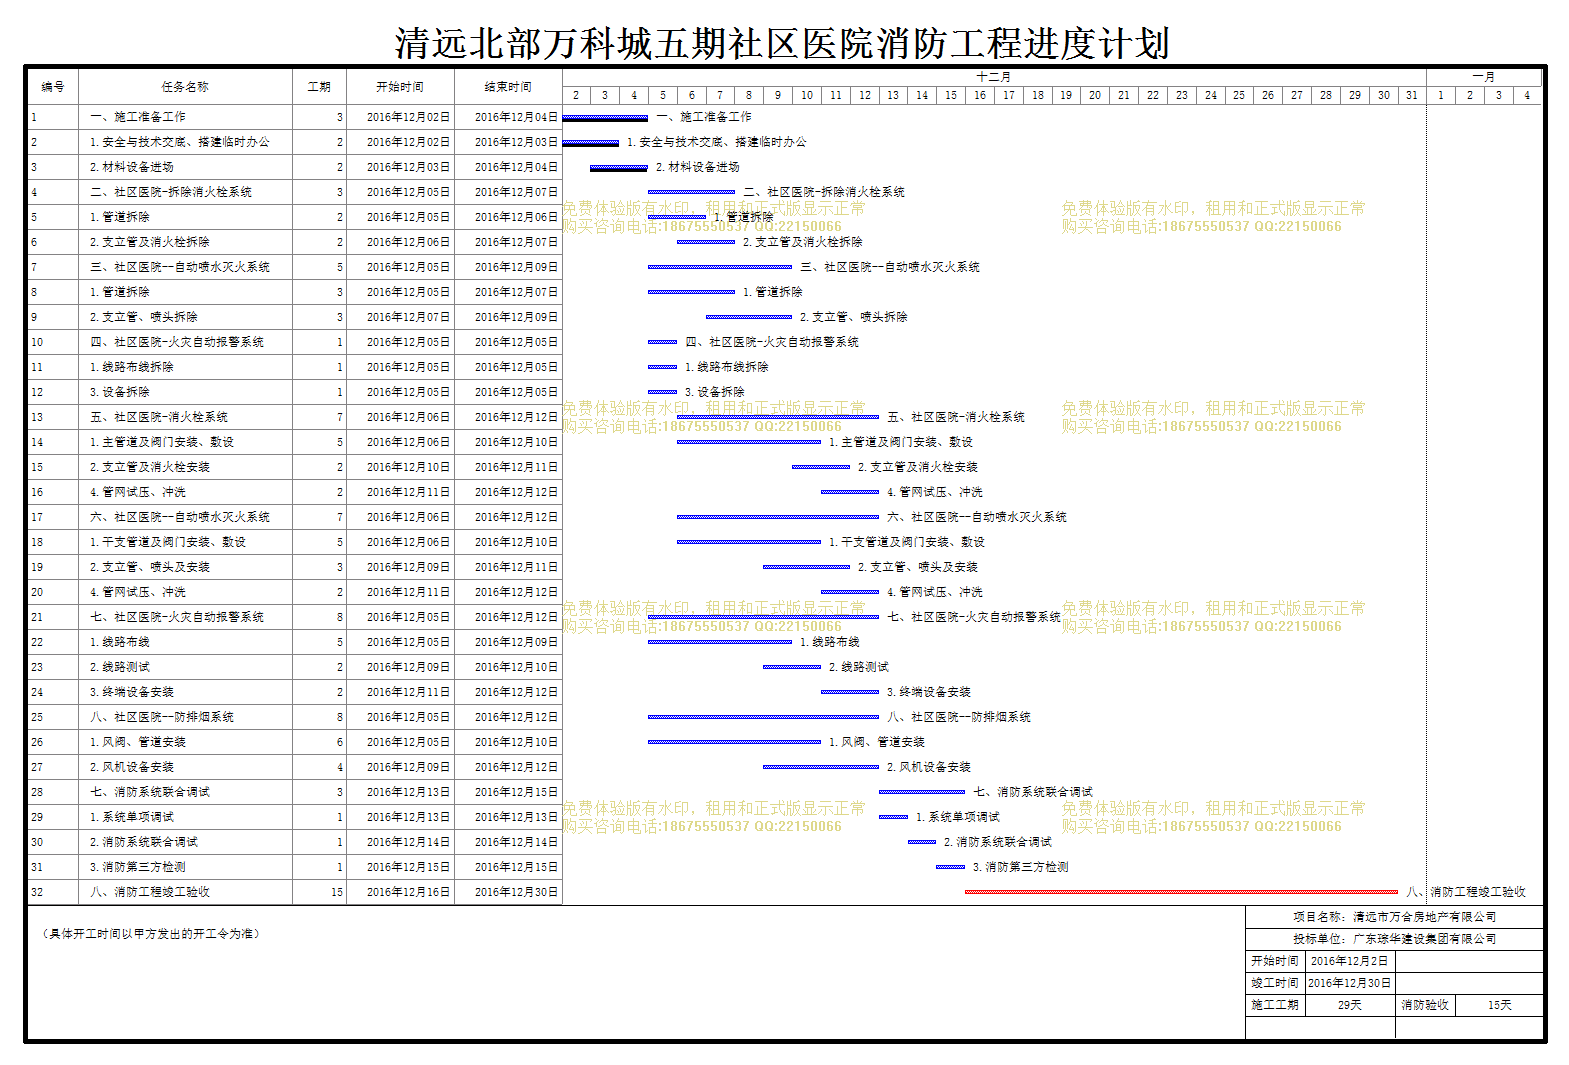
Task: Select row 21 task name 七、社区医院-火灾自动报警系统
Action: [177, 617]
